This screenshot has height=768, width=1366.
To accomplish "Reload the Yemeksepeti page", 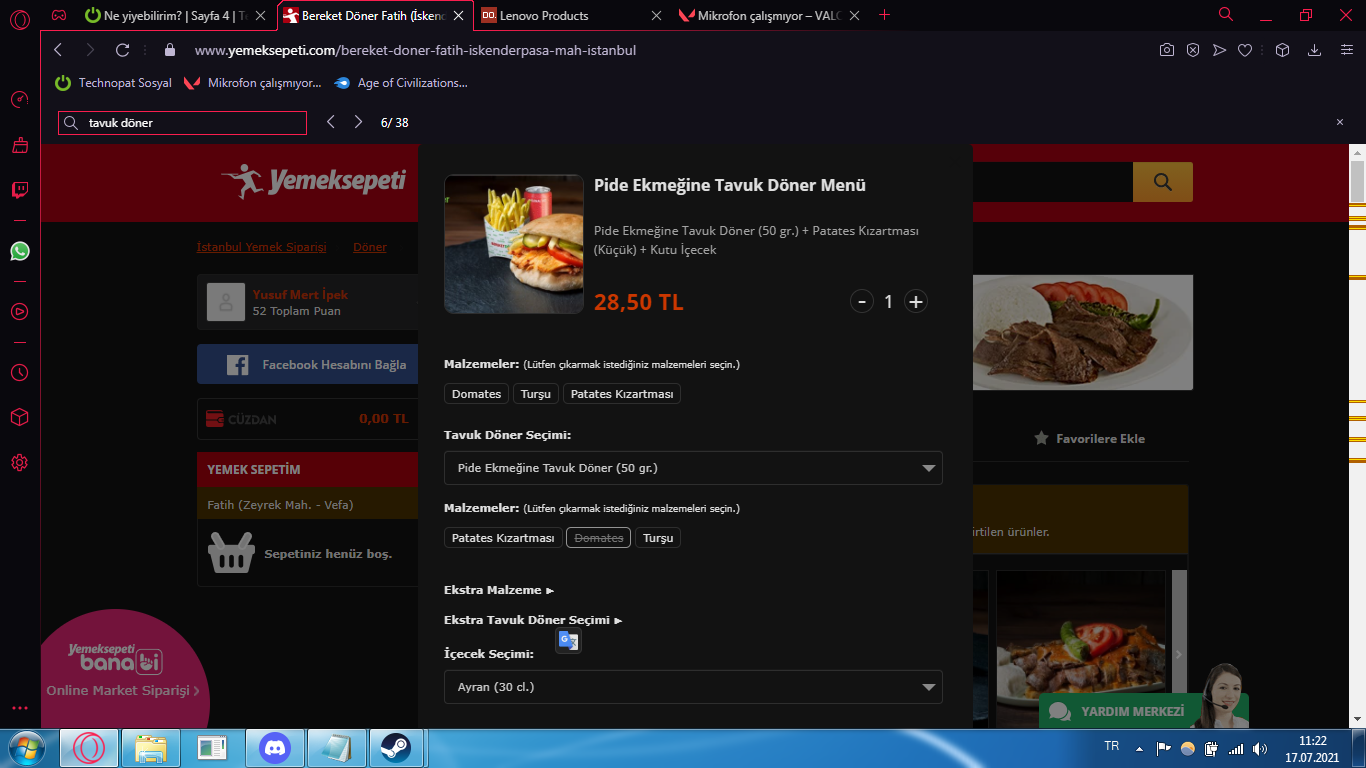I will 123,50.
